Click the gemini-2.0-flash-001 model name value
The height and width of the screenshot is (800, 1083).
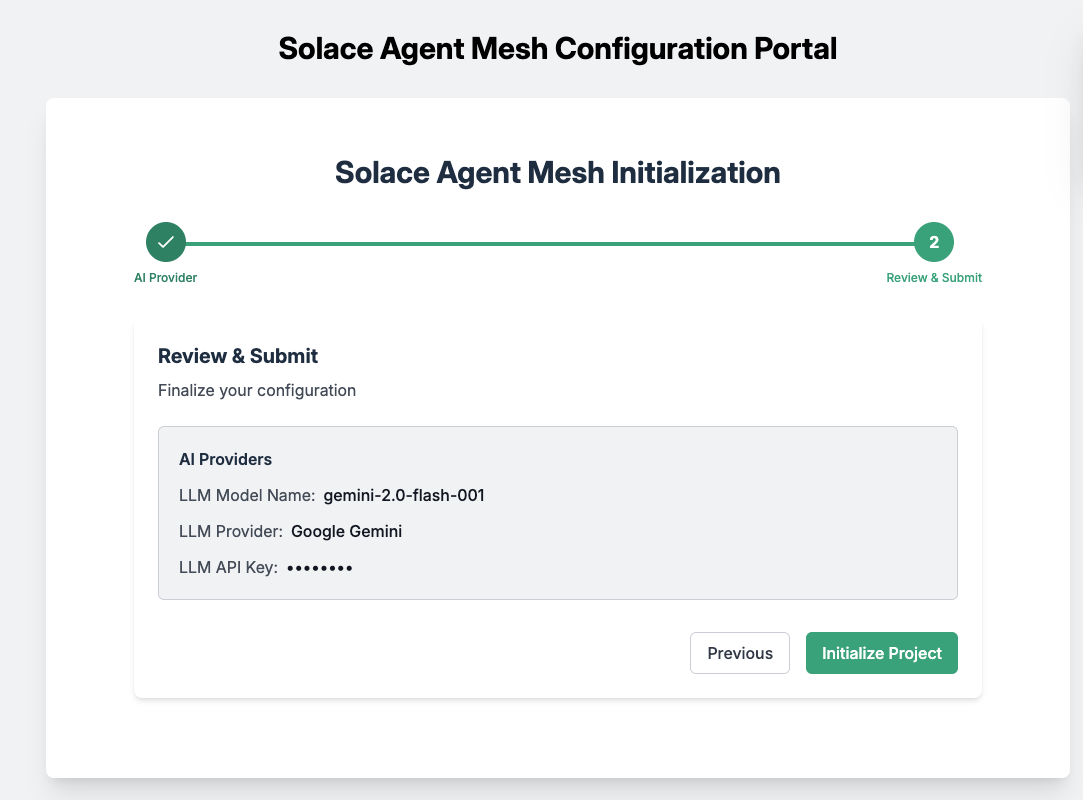[x=404, y=495]
